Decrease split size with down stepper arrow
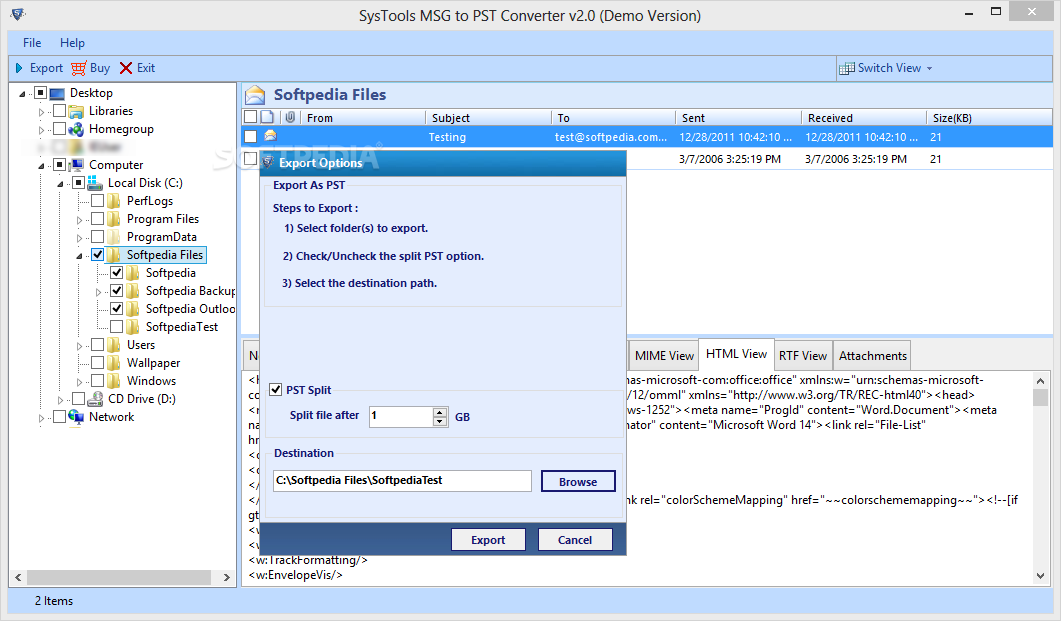The width and height of the screenshot is (1061, 621). tap(440, 421)
